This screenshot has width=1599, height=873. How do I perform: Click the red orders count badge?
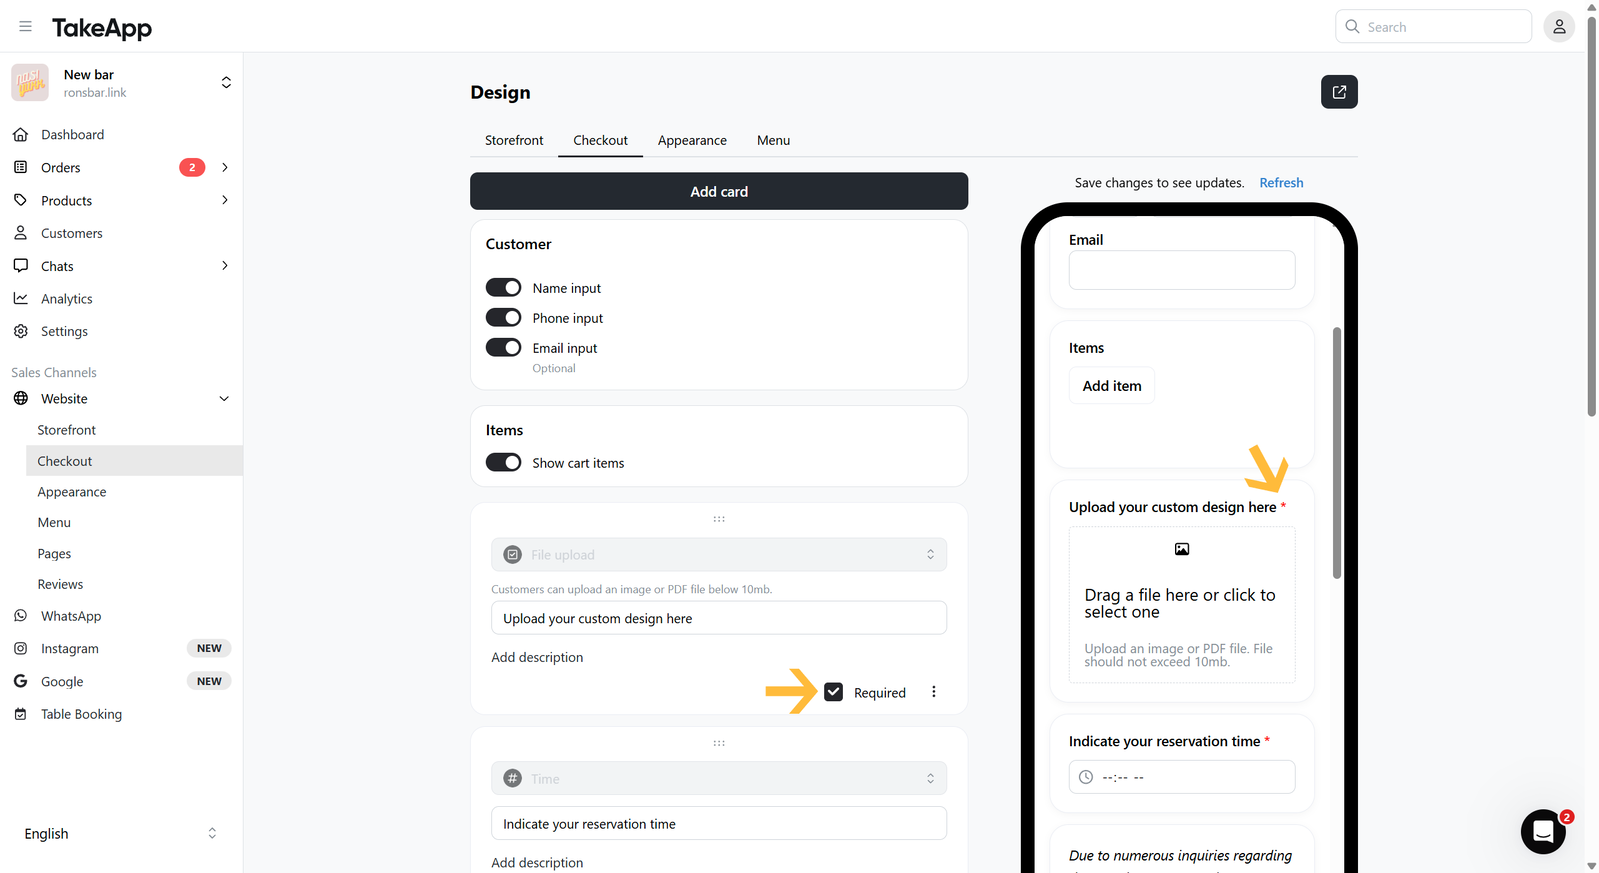click(x=192, y=167)
